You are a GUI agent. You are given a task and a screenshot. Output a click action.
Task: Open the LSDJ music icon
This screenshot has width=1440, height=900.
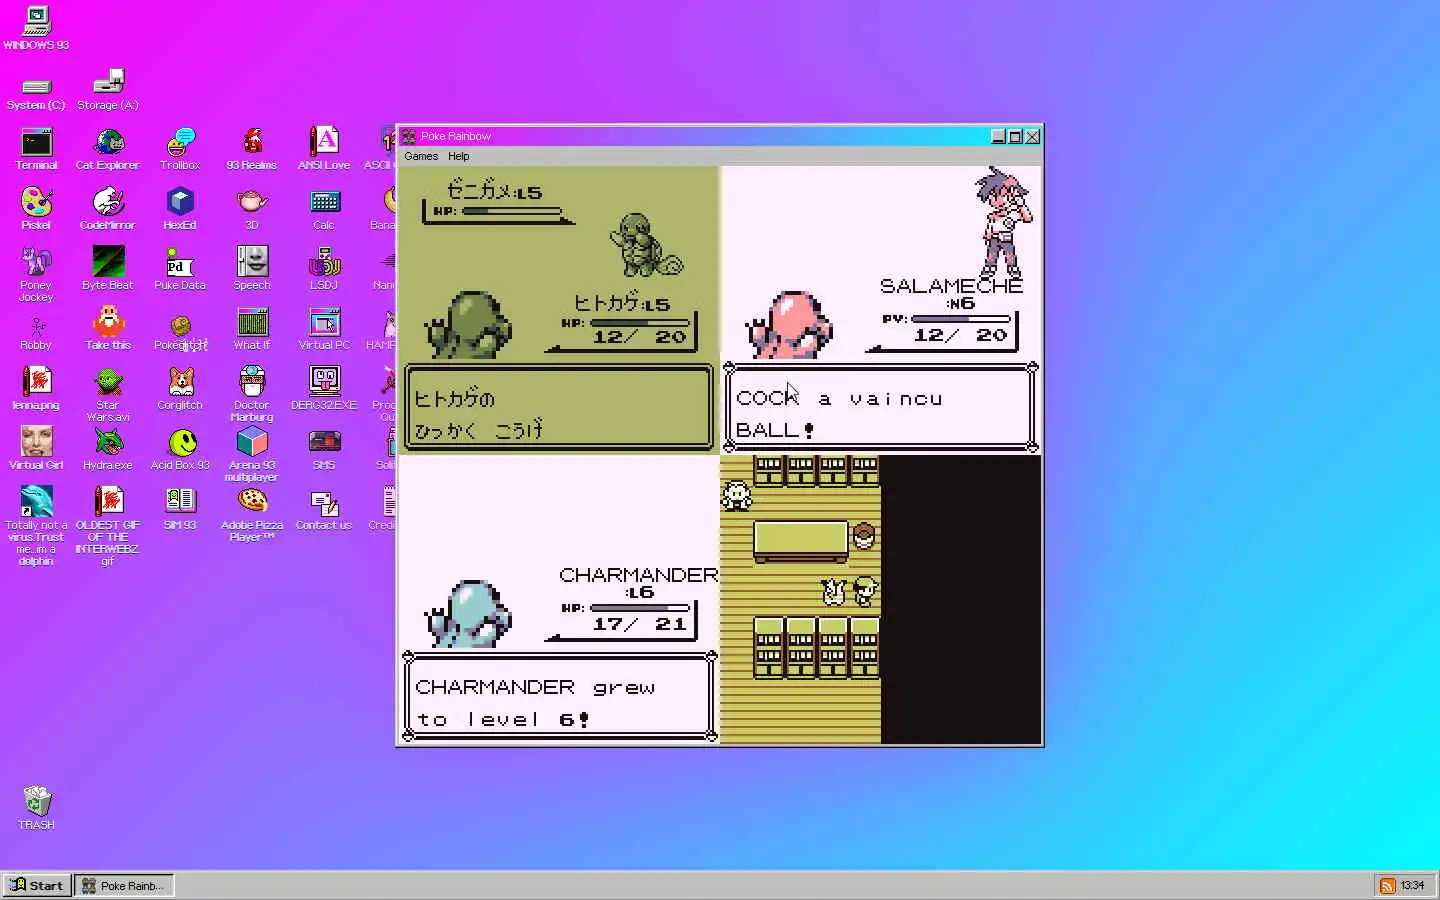click(x=324, y=269)
